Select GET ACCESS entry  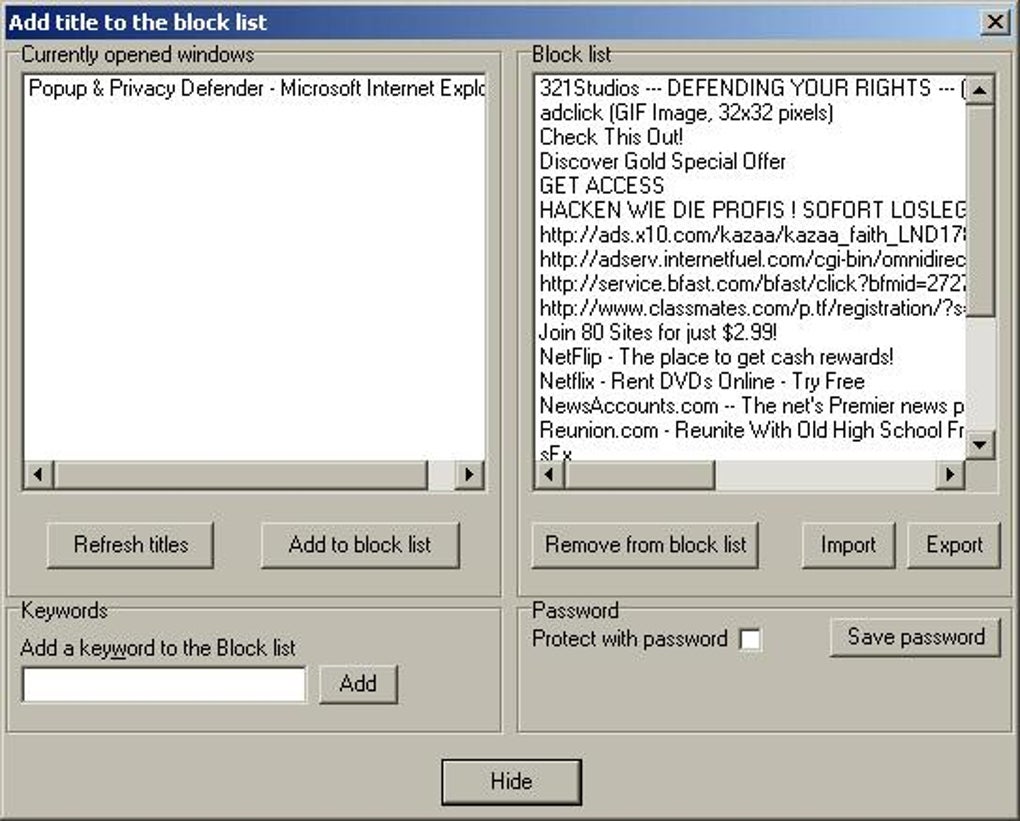pos(751,186)
